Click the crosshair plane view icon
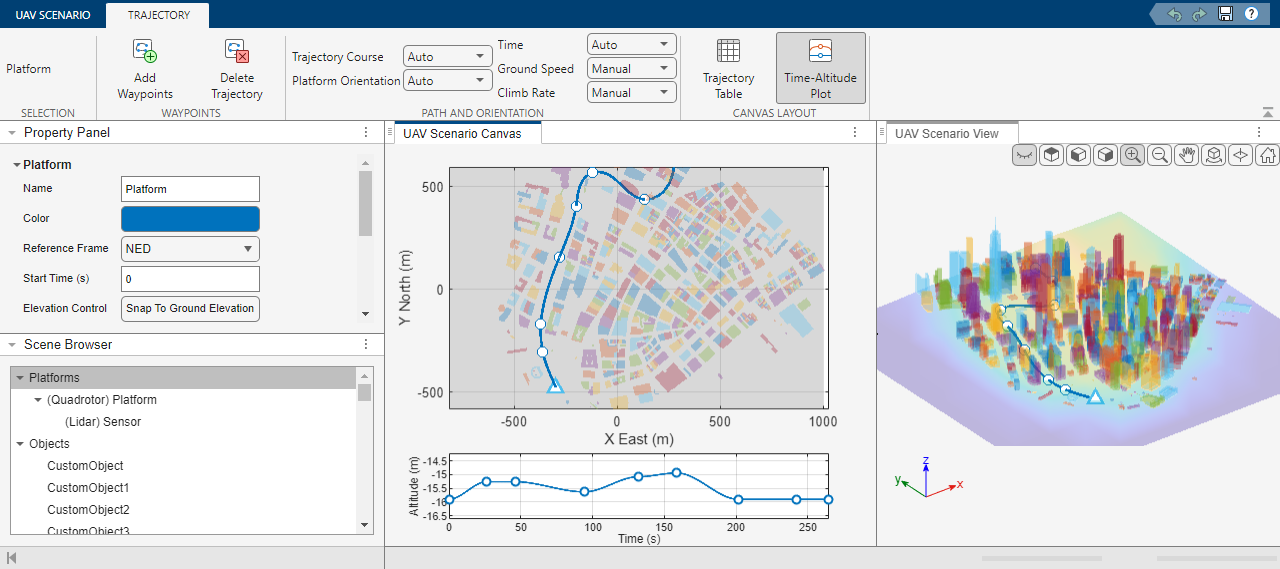This screenshot has height=569, width=1280. pos(1240,155)
